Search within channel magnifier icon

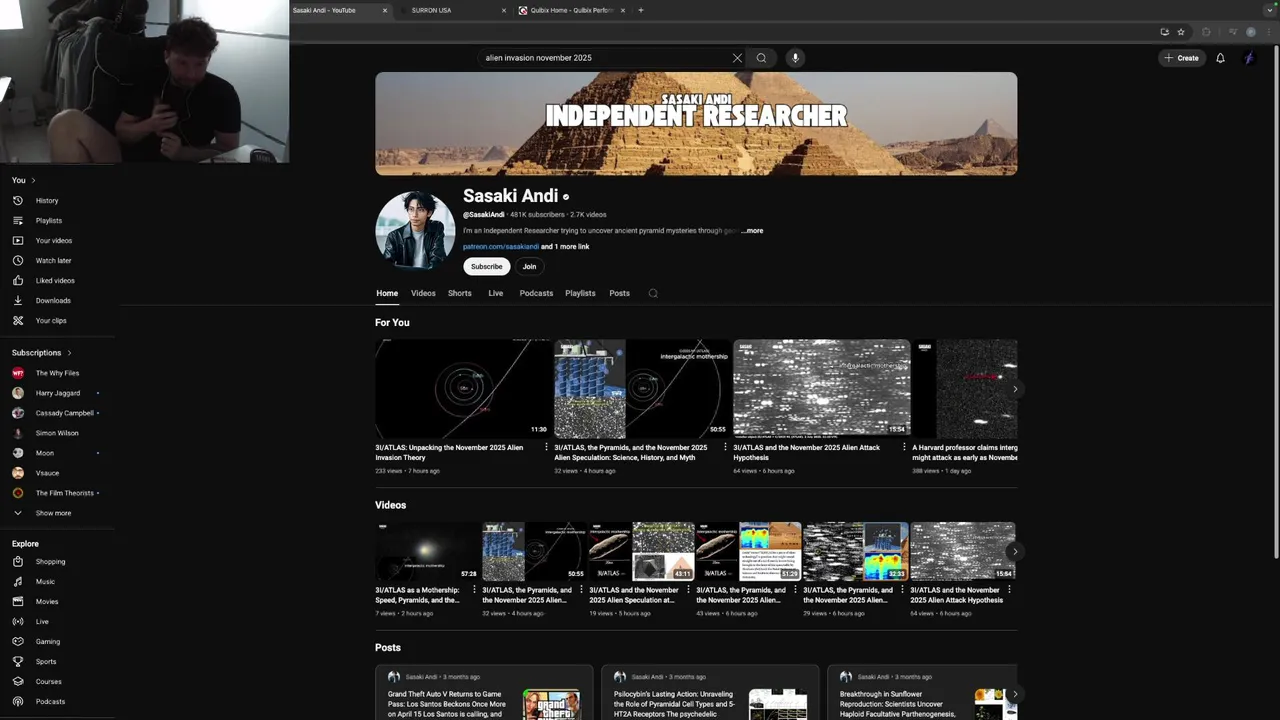tap(653, 293)
